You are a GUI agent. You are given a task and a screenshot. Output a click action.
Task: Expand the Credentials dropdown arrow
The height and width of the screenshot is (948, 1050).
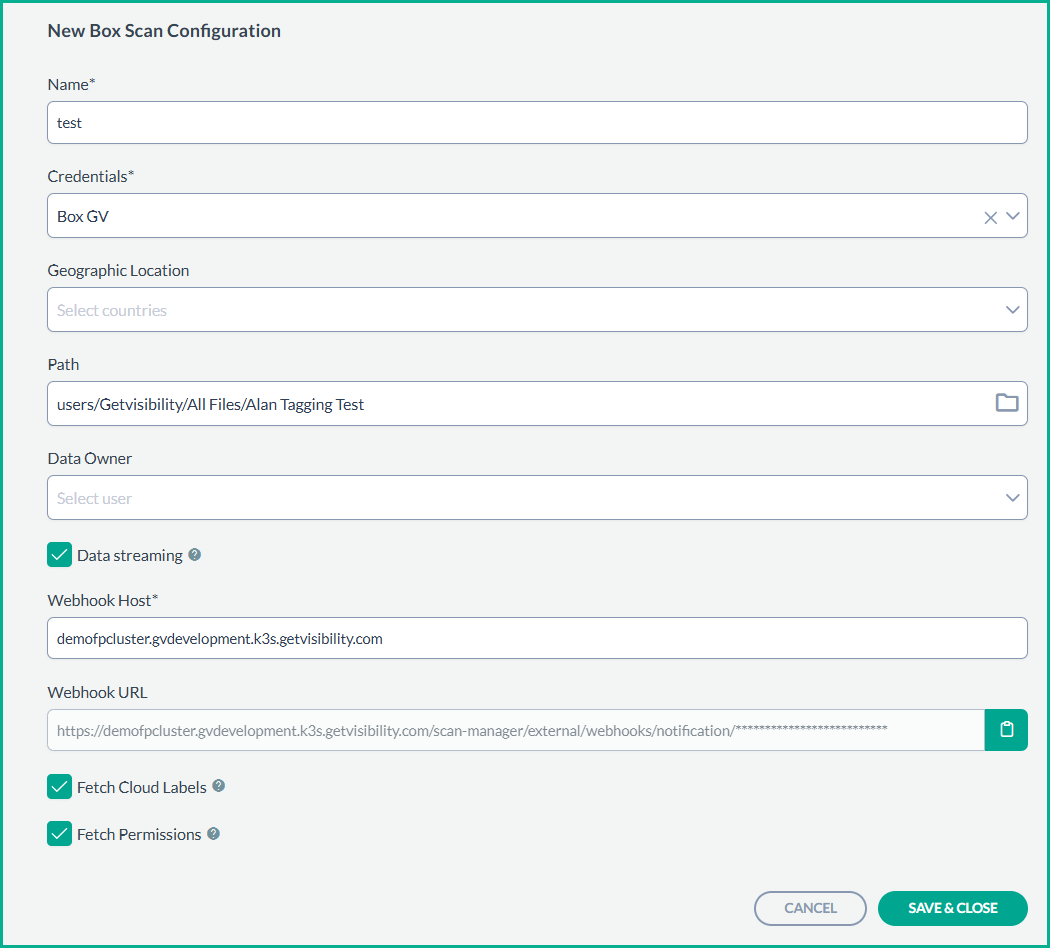[1013, 216]
